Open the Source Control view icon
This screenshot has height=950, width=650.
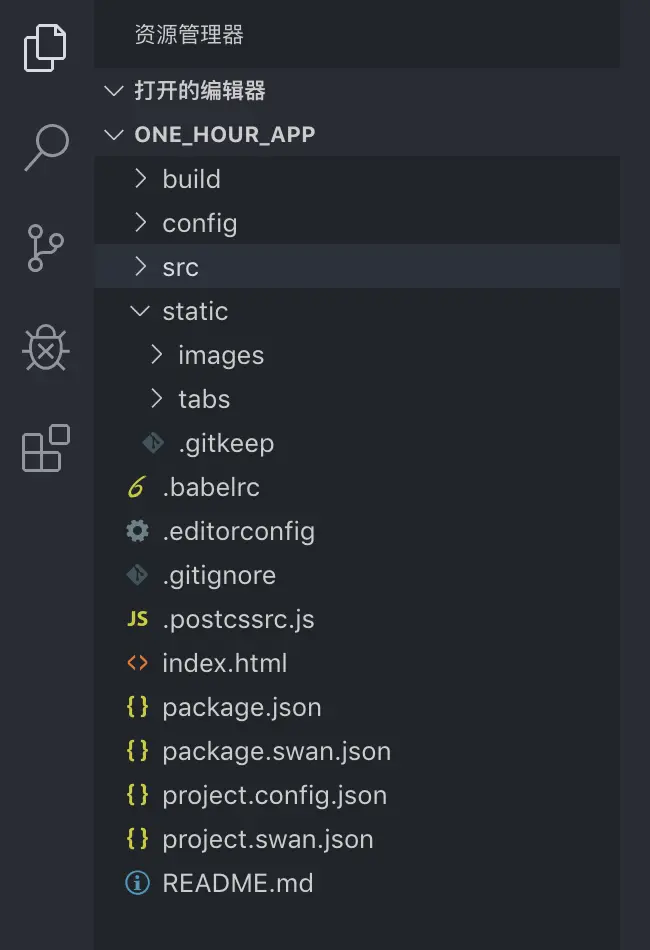[x=46, y=248]
